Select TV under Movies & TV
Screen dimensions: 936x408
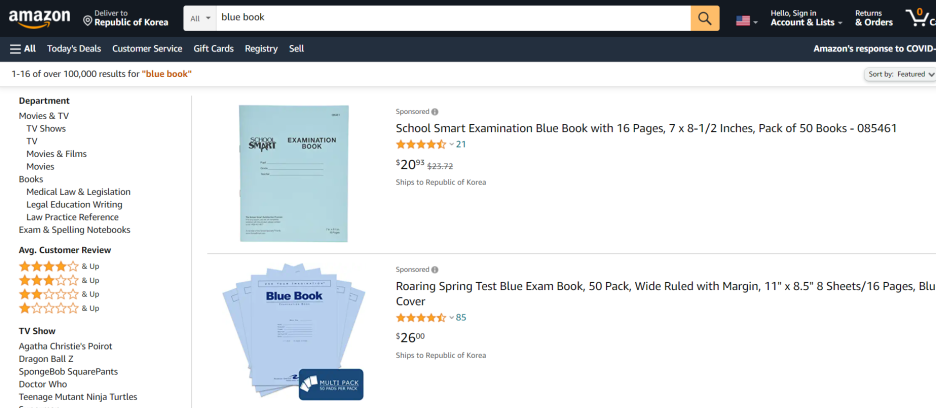(32, 141)
